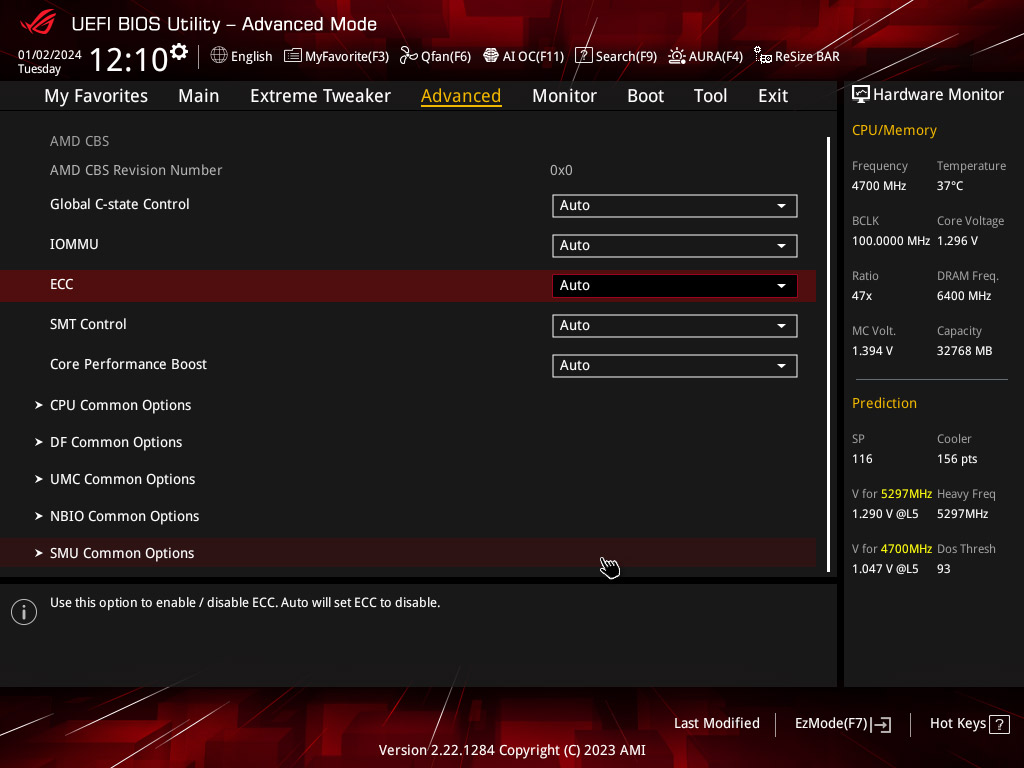Launch AI OC(F11) icon

click(x=490, y=56)
